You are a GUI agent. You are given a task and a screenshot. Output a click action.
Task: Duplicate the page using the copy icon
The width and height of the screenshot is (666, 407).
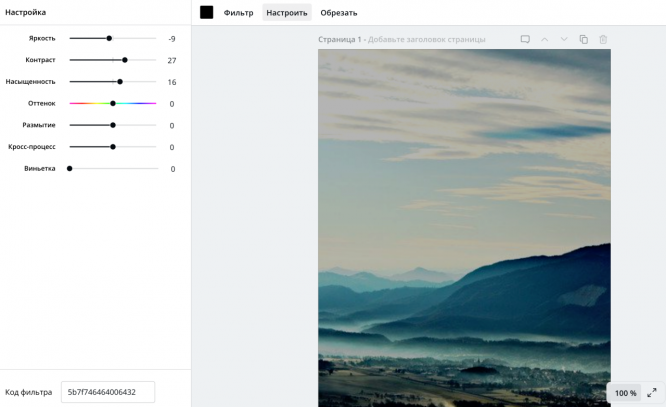pyautogui.click(x=583, y=40)
